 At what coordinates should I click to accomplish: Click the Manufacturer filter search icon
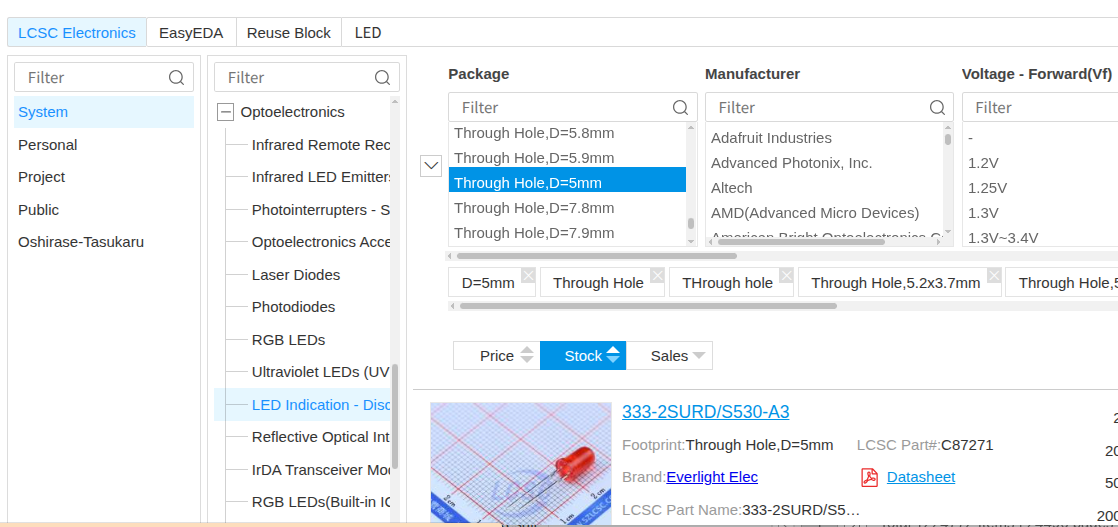click(937, 107)
